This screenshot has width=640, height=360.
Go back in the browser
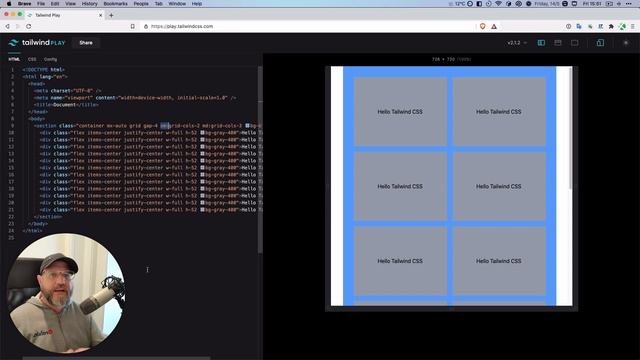pos(7,26)
